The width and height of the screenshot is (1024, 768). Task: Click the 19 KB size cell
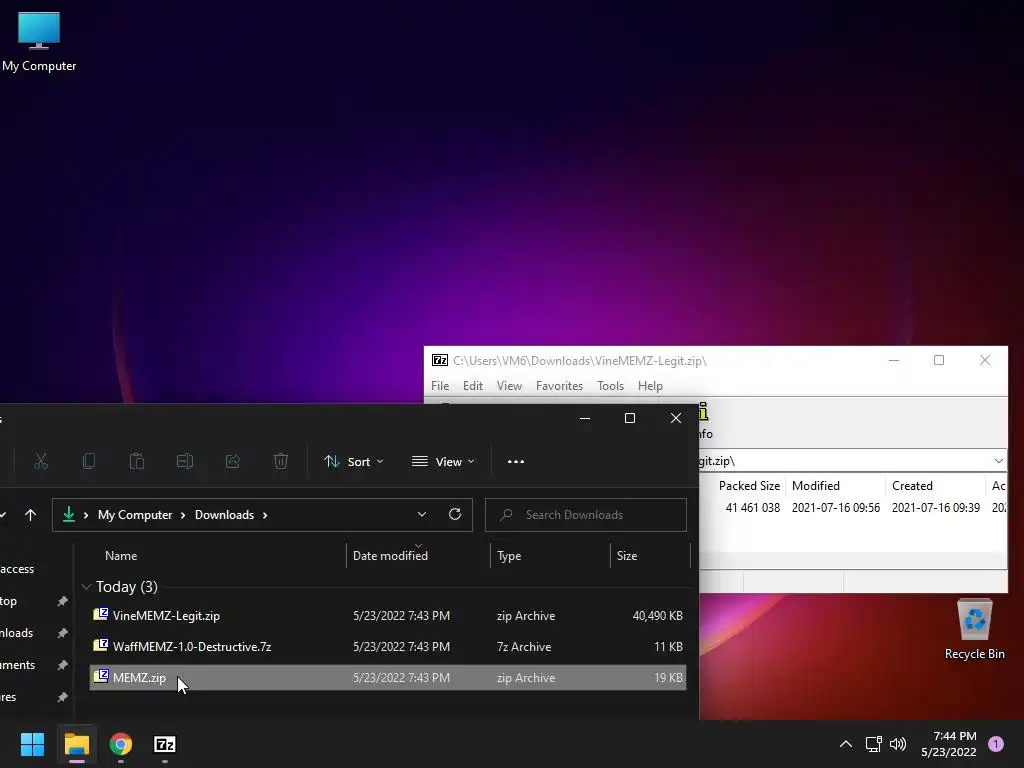(668, 678)
